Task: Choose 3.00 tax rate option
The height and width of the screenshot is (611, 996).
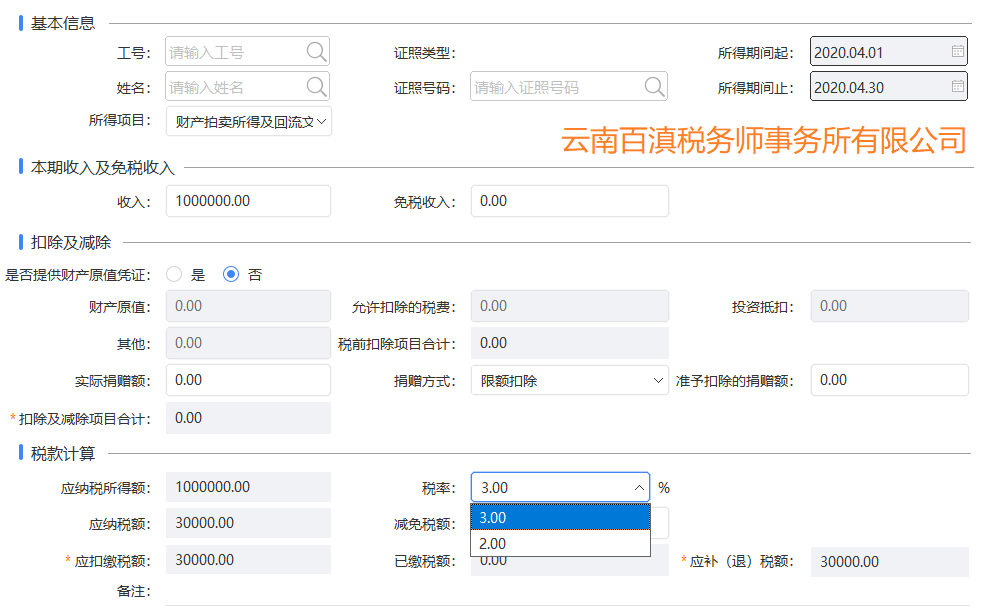Action: pos(560,518)
